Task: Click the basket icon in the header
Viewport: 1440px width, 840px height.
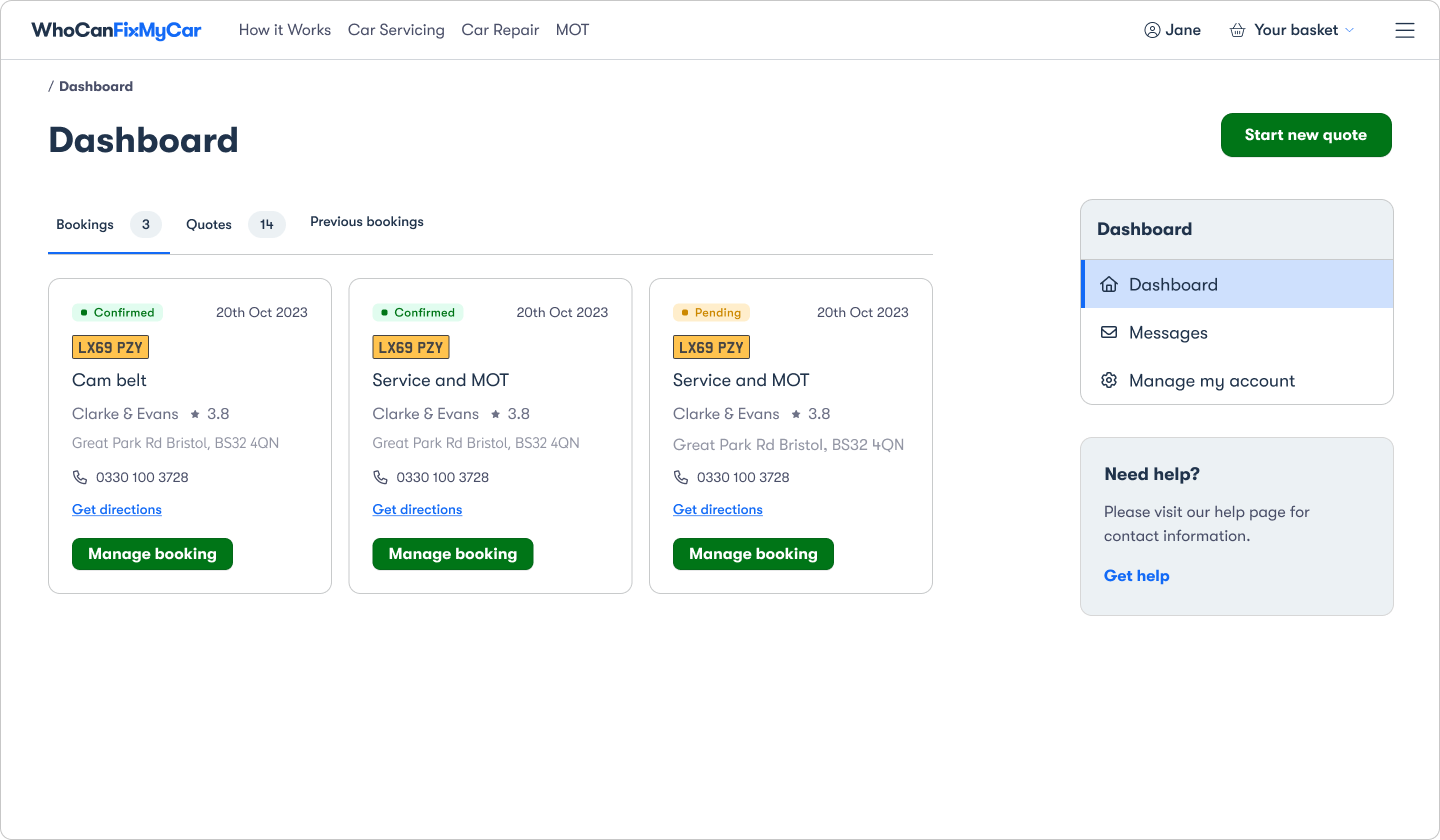Action: pyautogui.click(x=1236, y=30)
